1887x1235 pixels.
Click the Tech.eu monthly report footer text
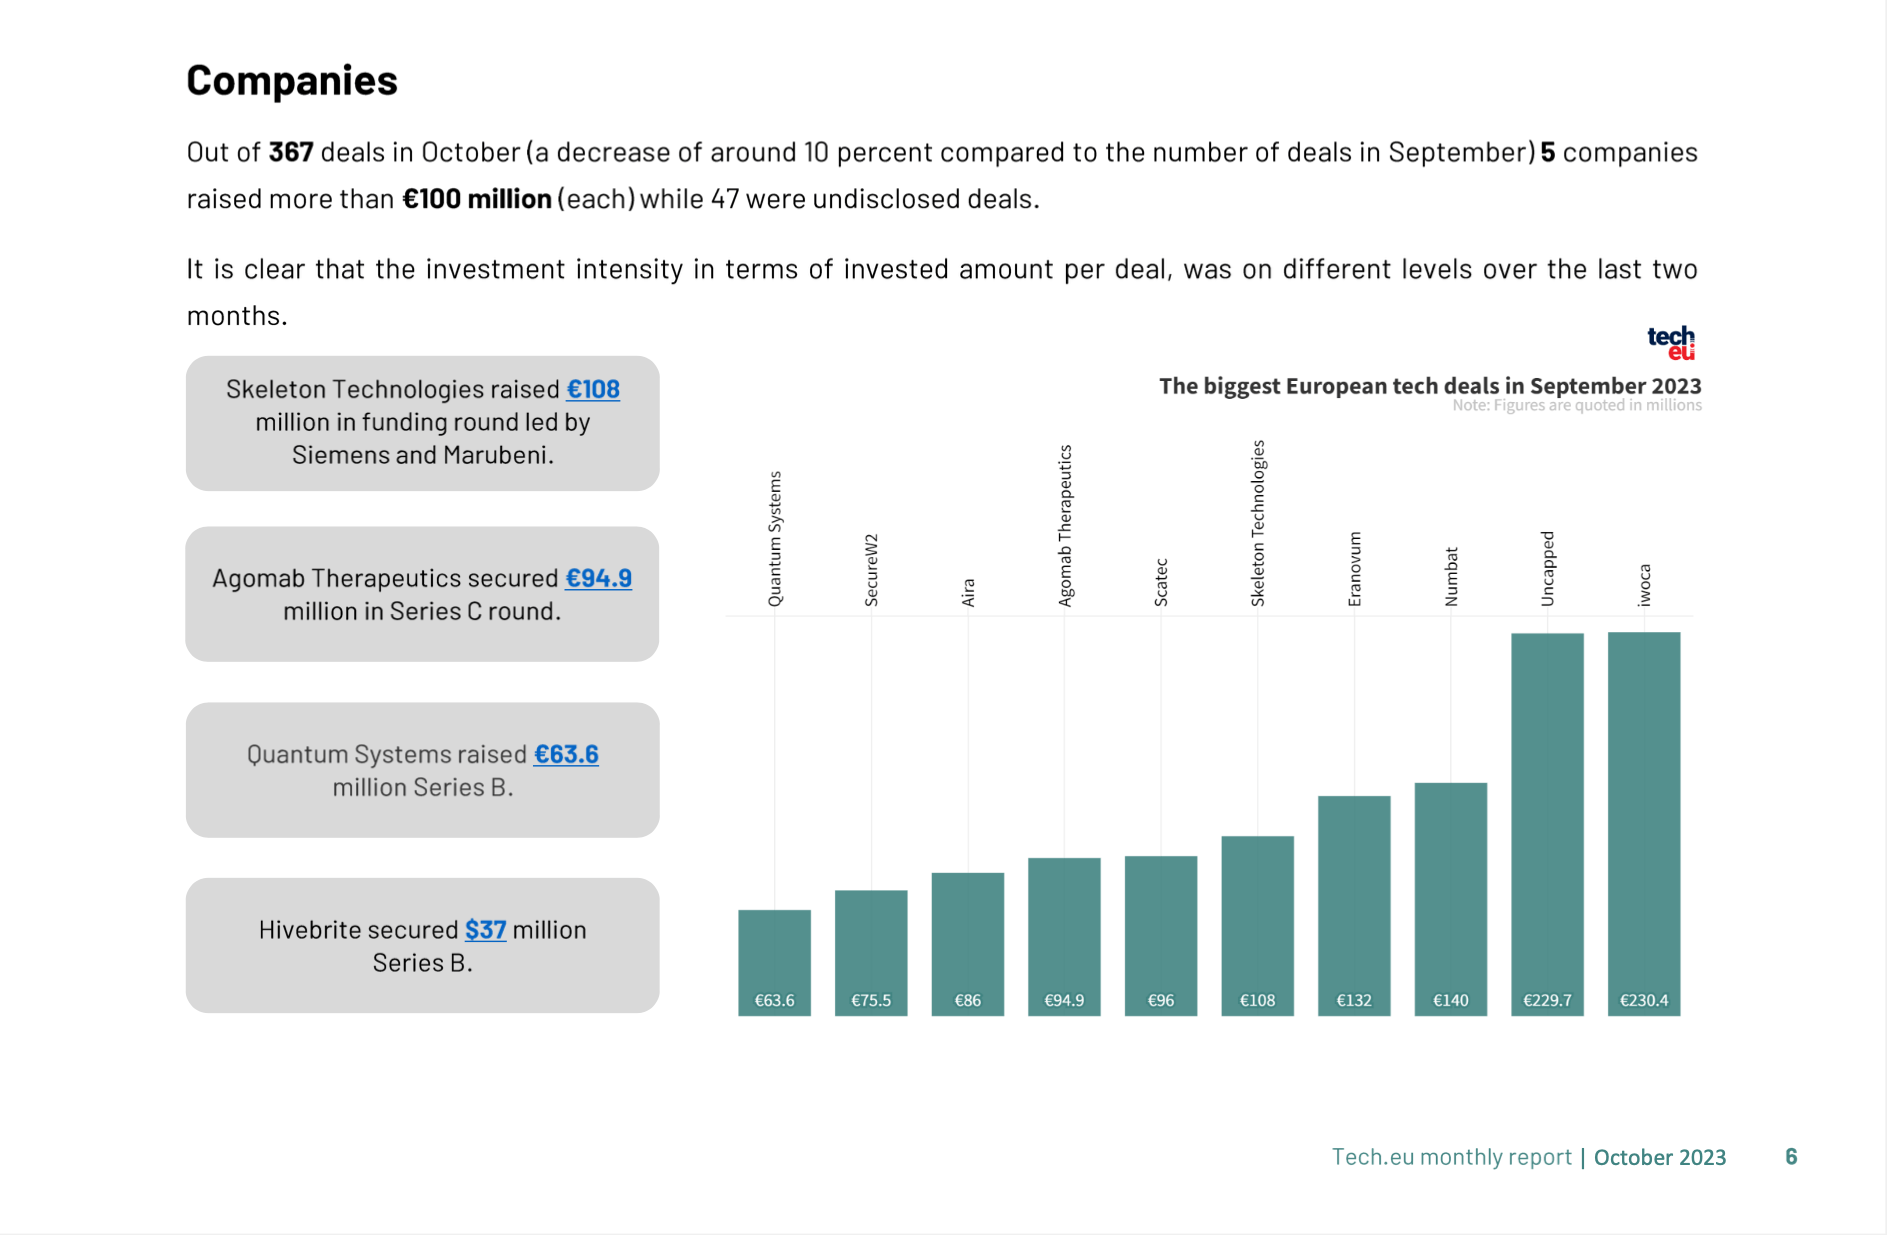point(1451,1157)
